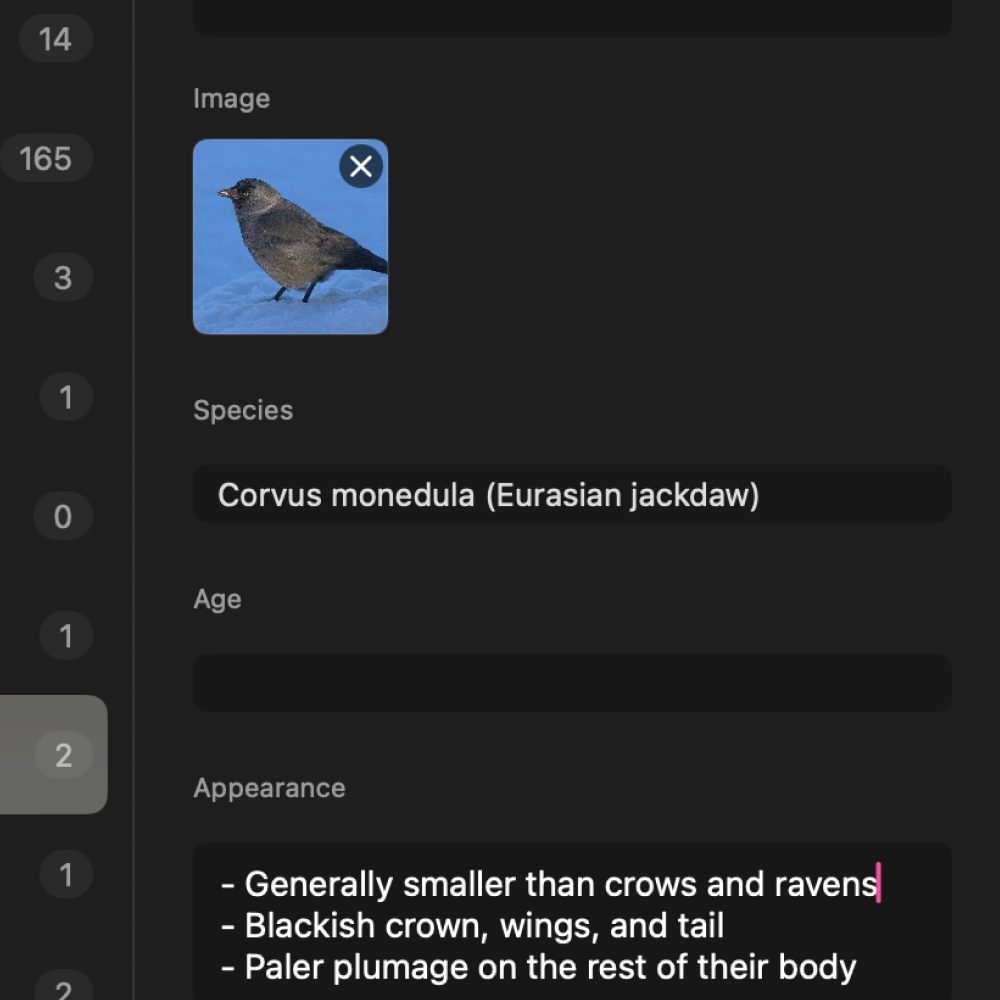This screenshot has height=1000, width=1000.
Task: Click the Species field containing Corvus monedula
Action: coord(571,494)
